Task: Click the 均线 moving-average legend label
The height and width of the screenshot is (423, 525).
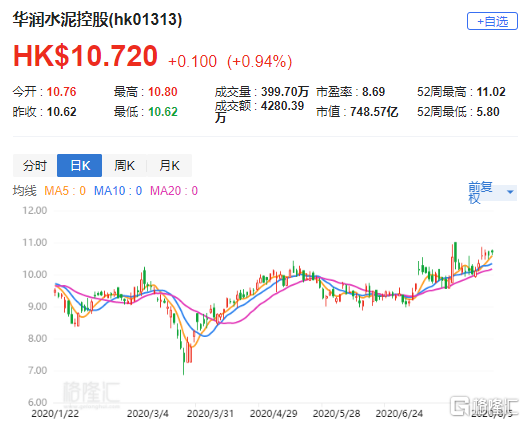Action: pyautogui.click(x=24, y=191)
